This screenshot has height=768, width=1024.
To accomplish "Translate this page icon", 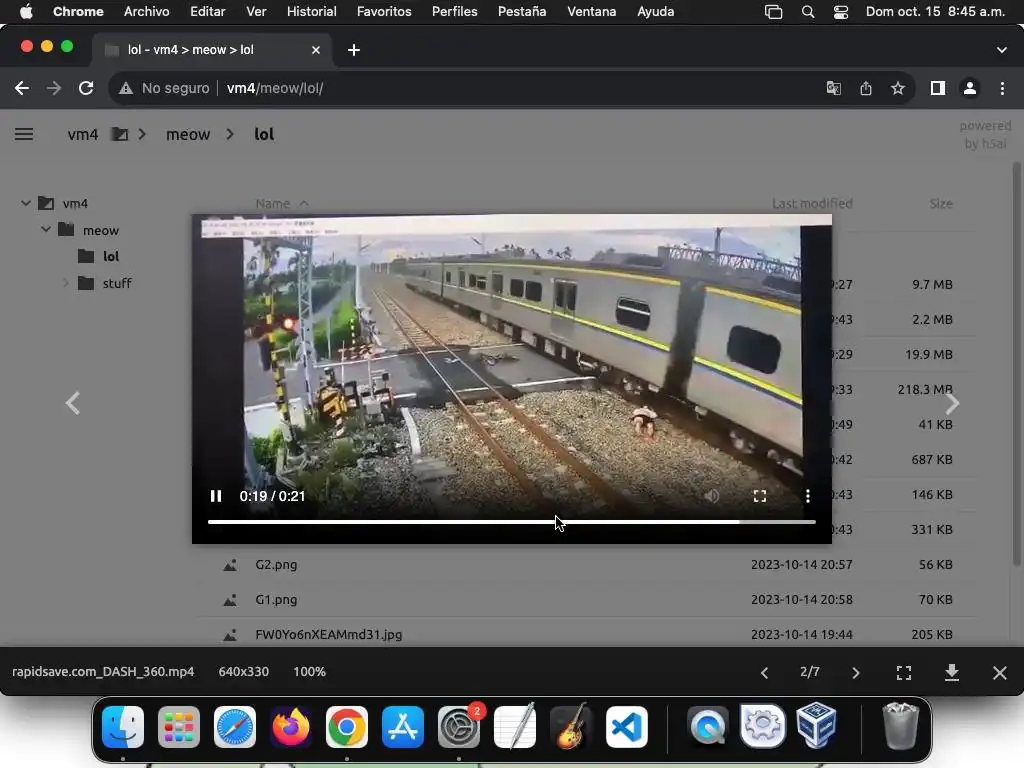I will coord(833,88).
